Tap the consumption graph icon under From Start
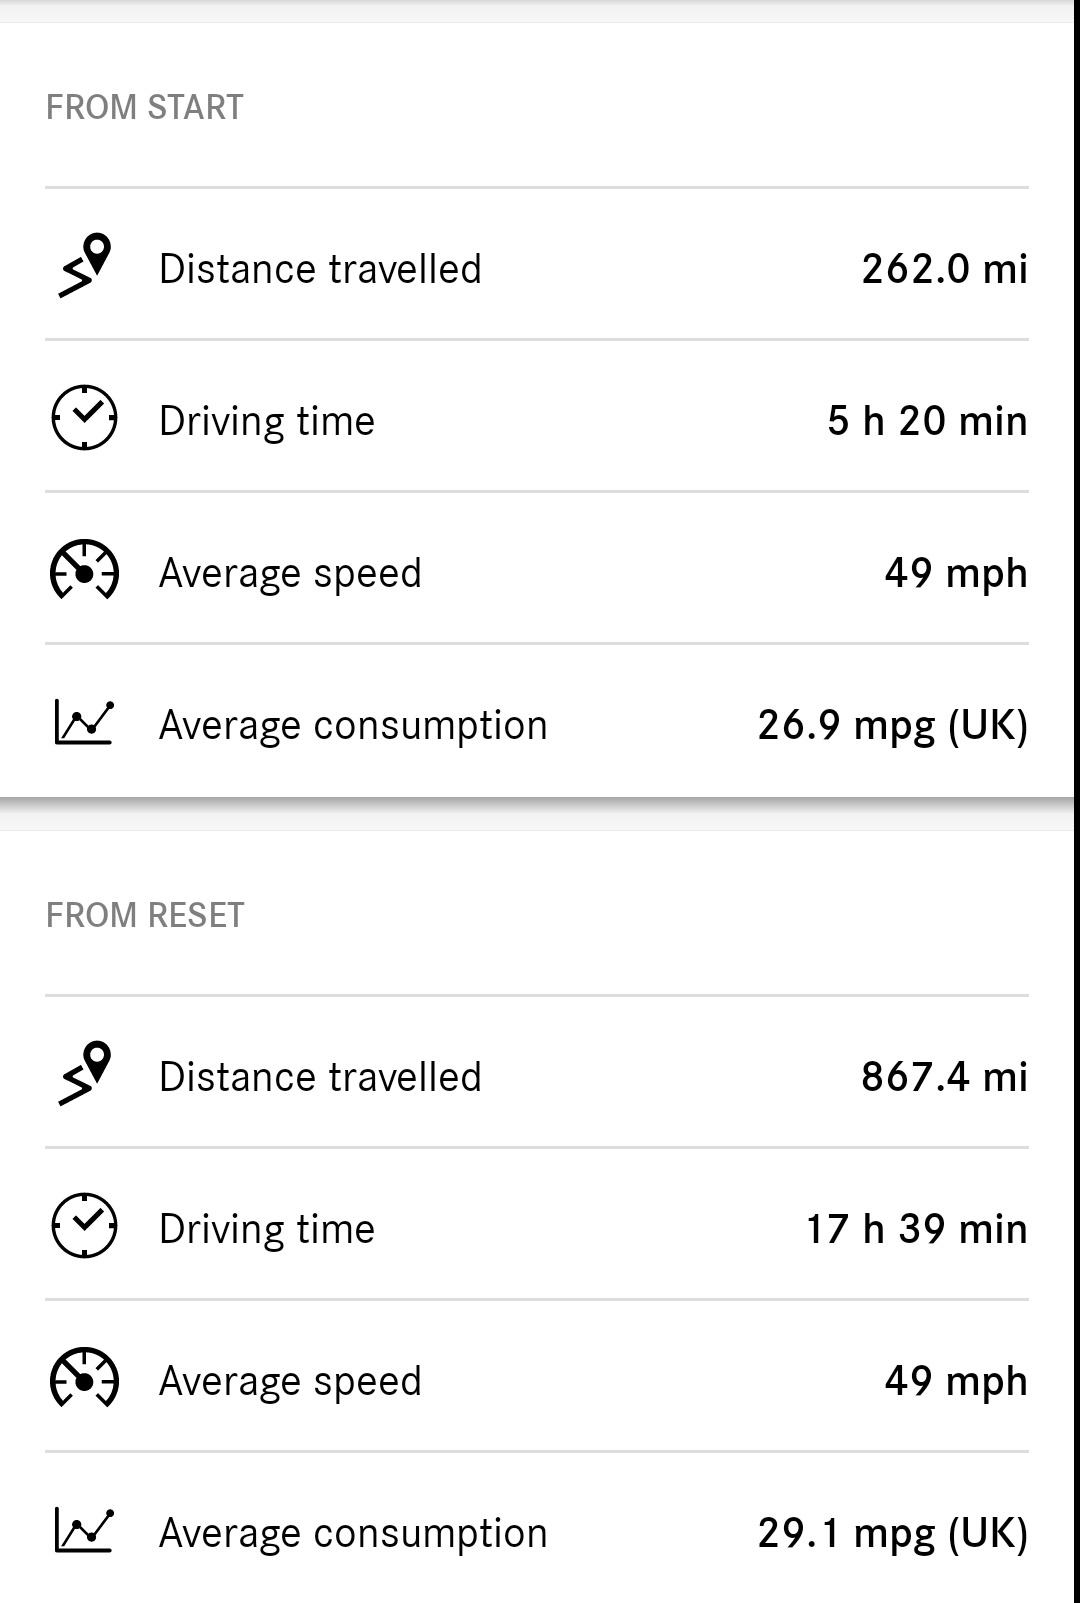 tap(84, 722)
